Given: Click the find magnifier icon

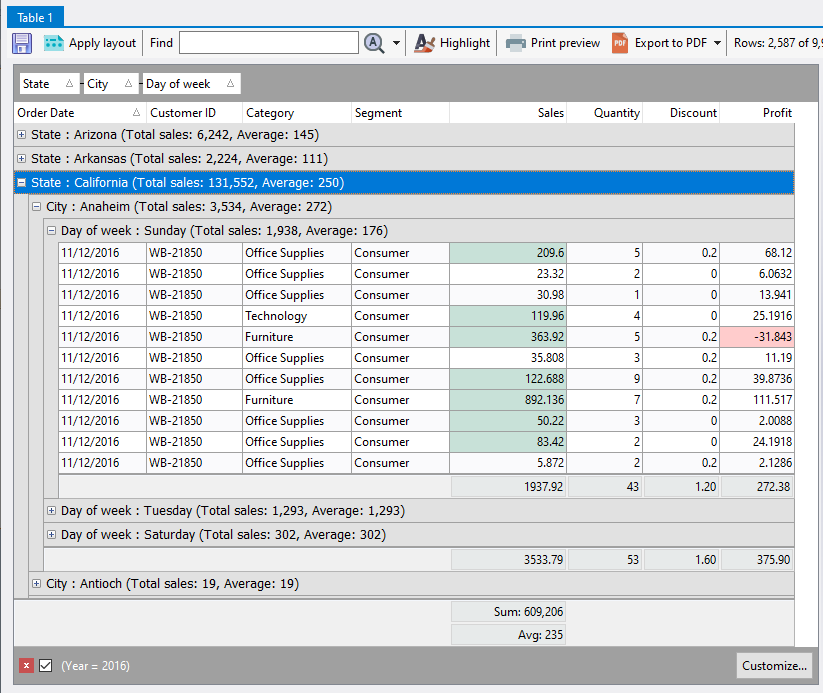Looking at the screenshot, I should point(375,43).
